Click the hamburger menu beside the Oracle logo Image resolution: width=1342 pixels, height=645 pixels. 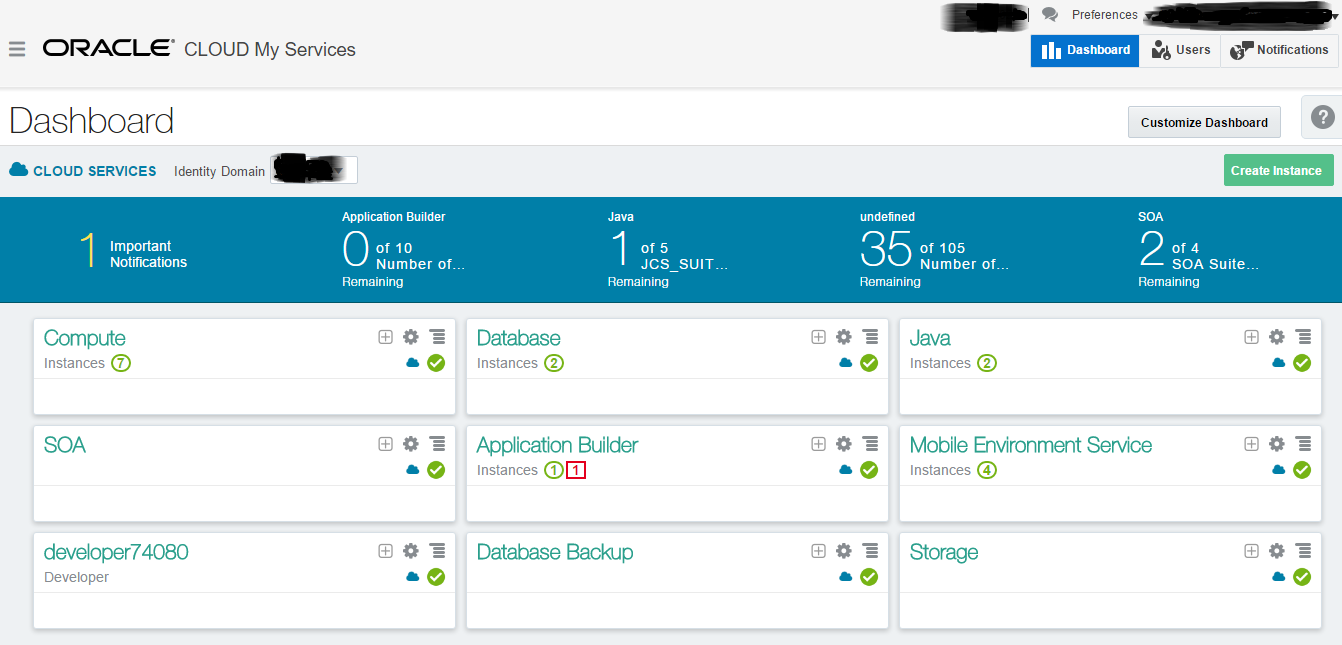[x=17, y=49]
